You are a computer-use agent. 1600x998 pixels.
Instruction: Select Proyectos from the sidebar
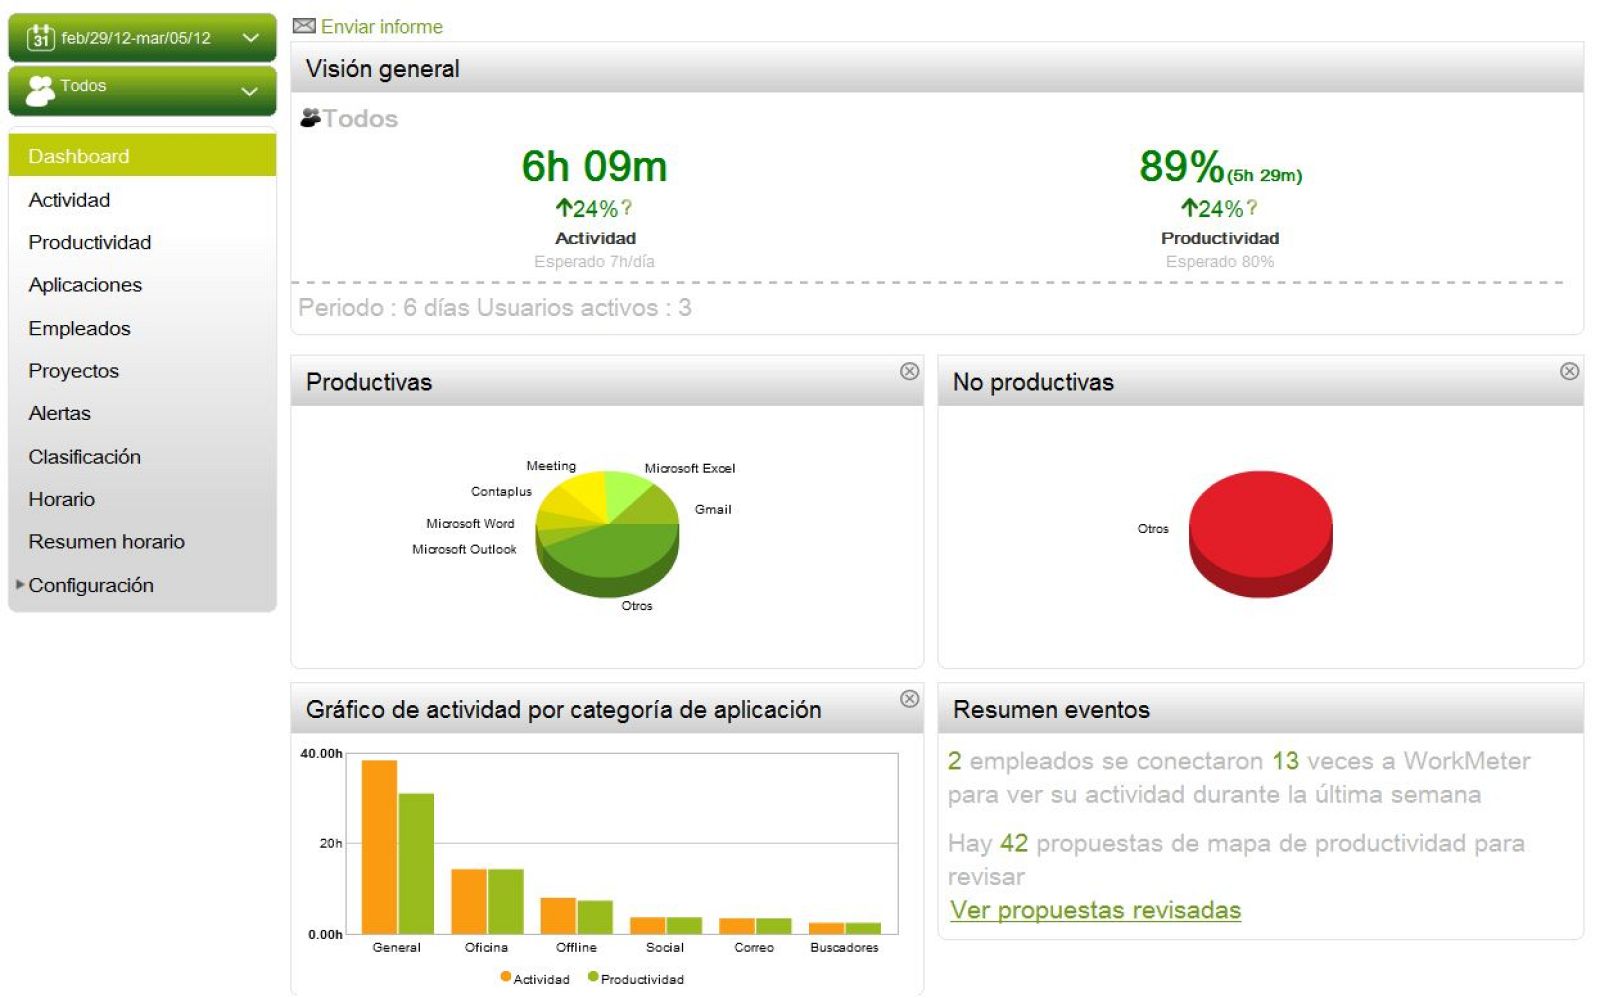click(74, 370)
